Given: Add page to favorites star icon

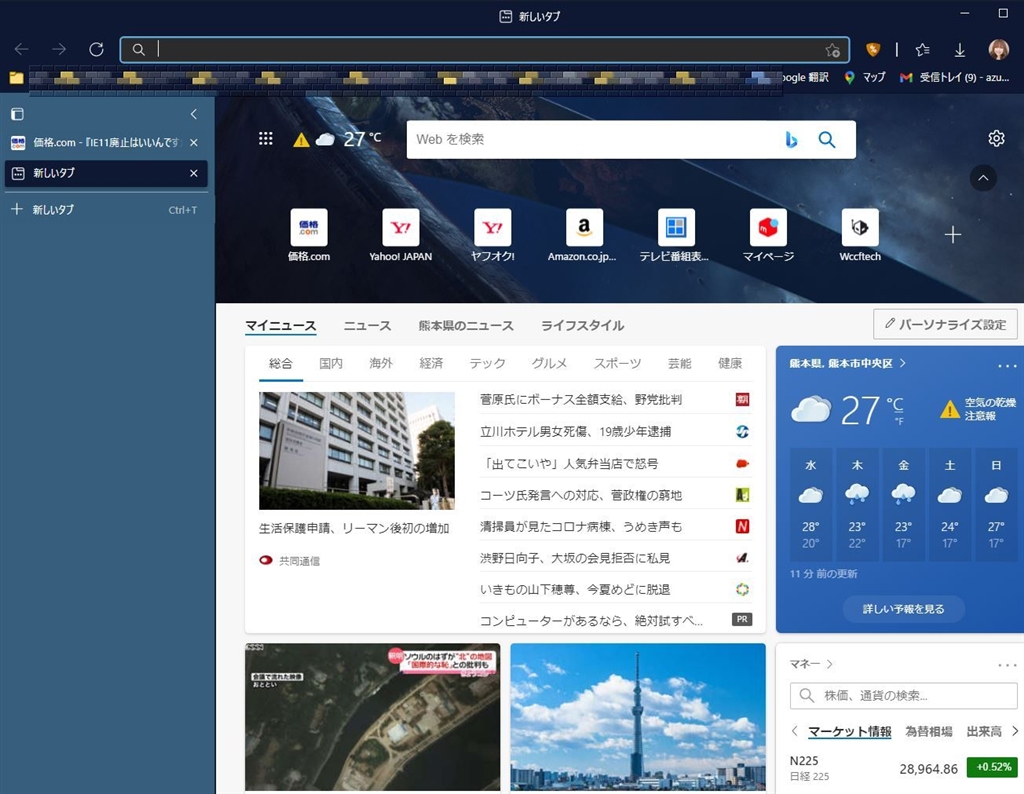Looking at the screenshot, I should click(832, 50).
